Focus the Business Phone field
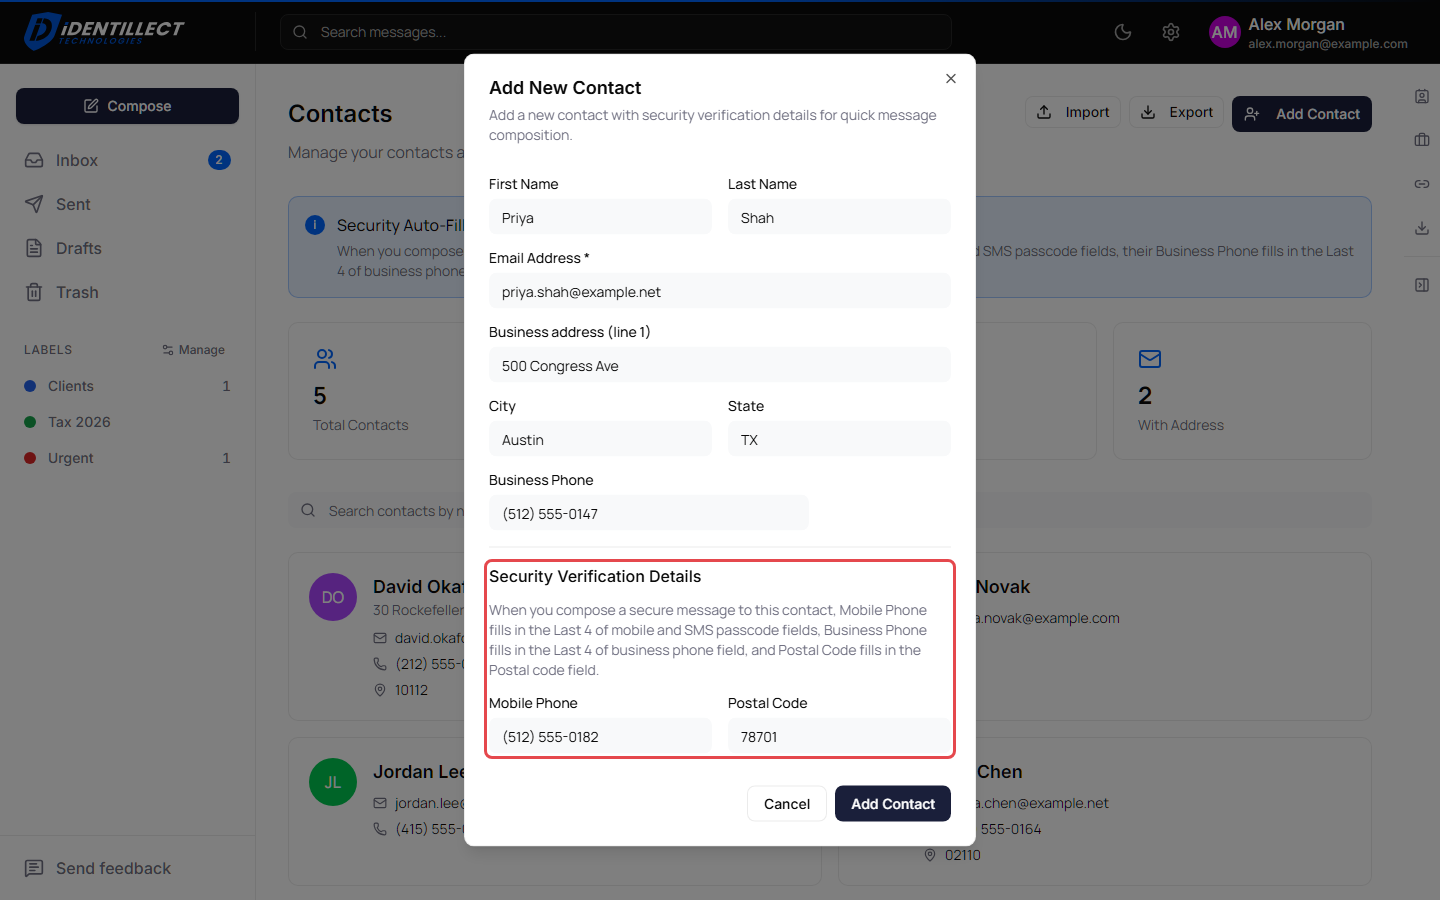The image size is (1440, 900). point(649,513)
